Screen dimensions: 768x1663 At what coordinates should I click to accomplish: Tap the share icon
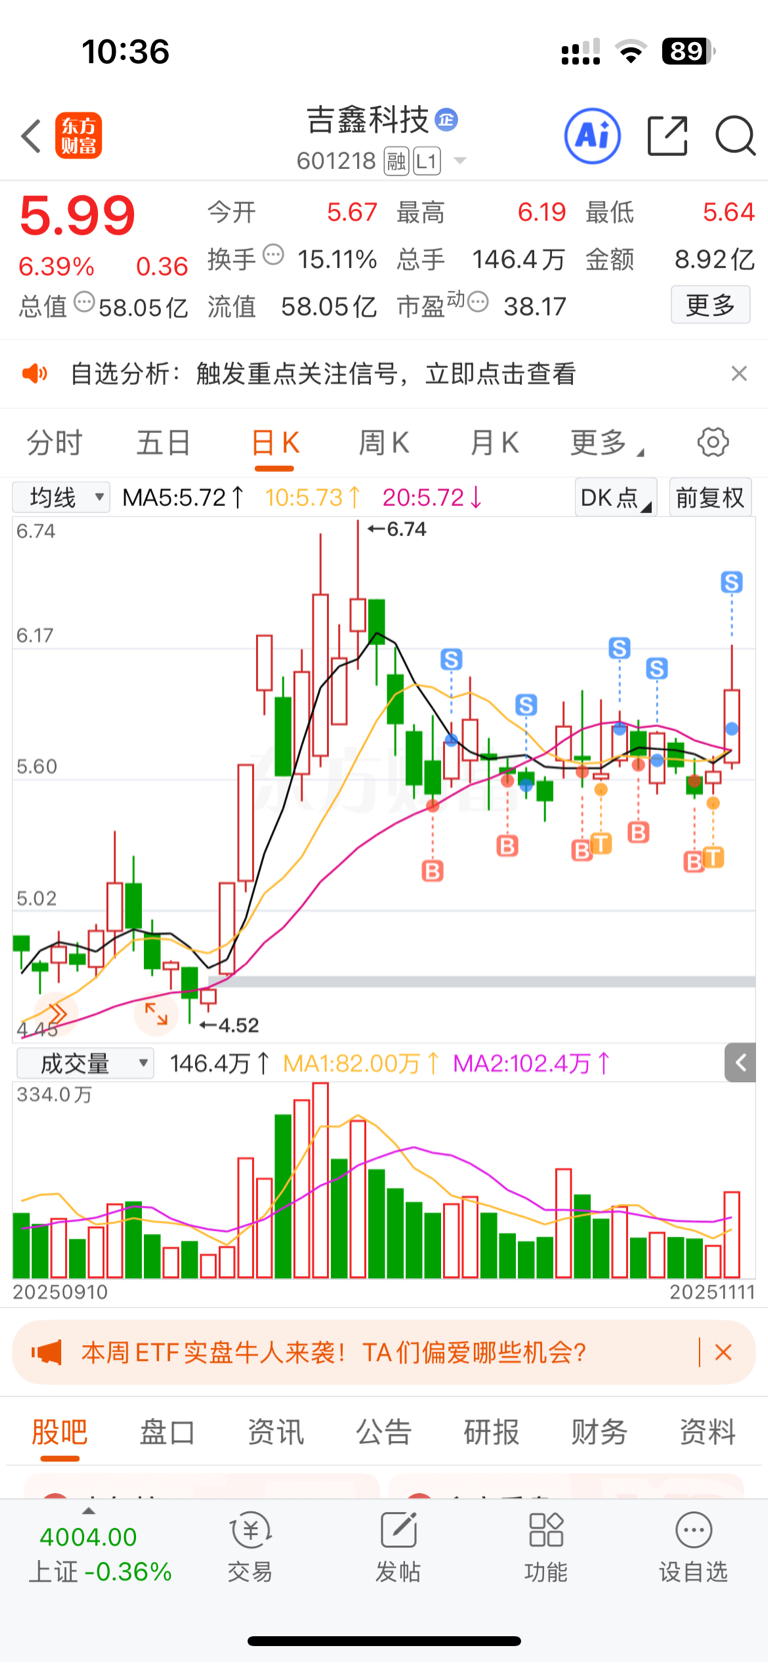667,136
